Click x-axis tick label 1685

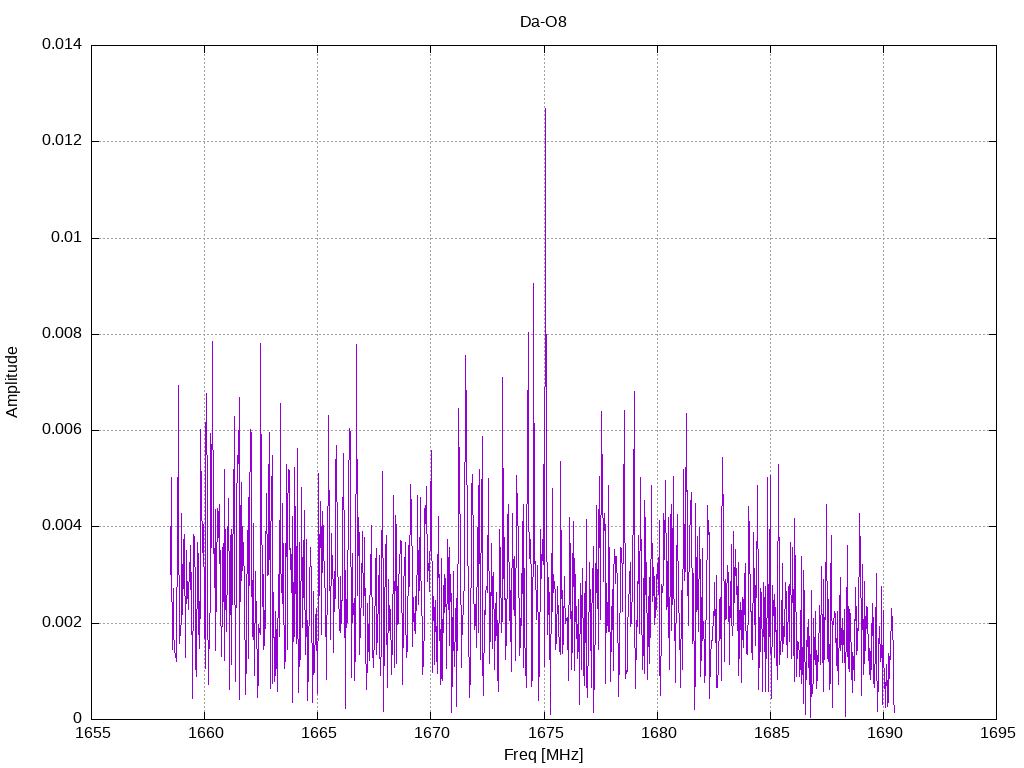click(x=771, y=733)
